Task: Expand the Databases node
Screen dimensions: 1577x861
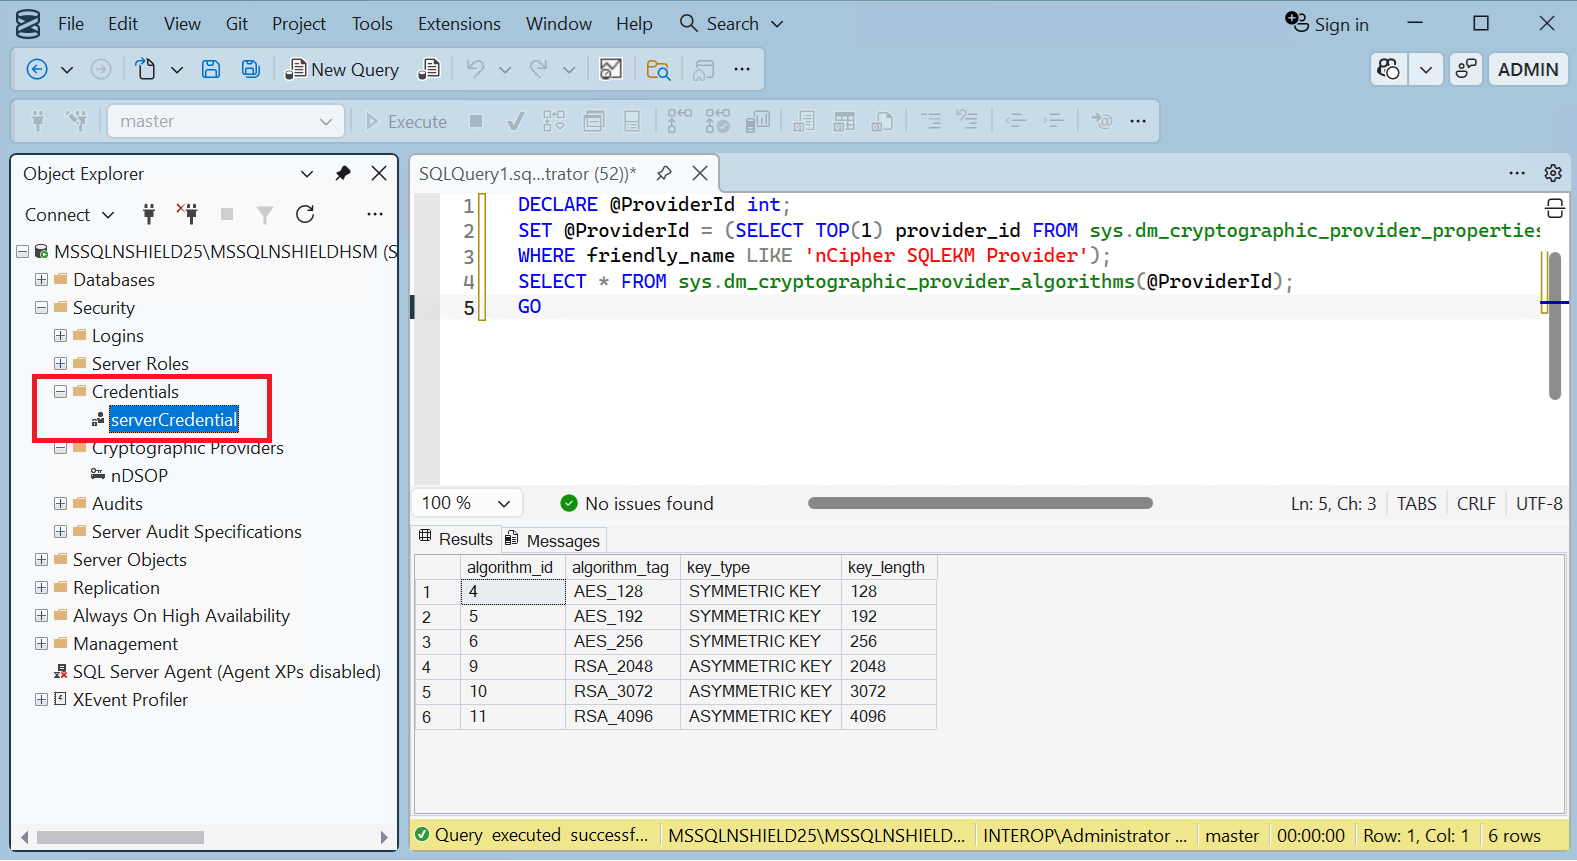Action: 41,280
